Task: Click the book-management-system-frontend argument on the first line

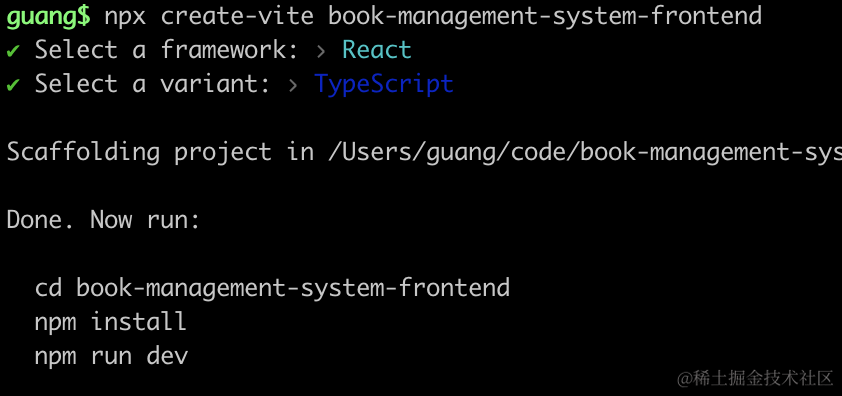Action: tap(545, 17)
